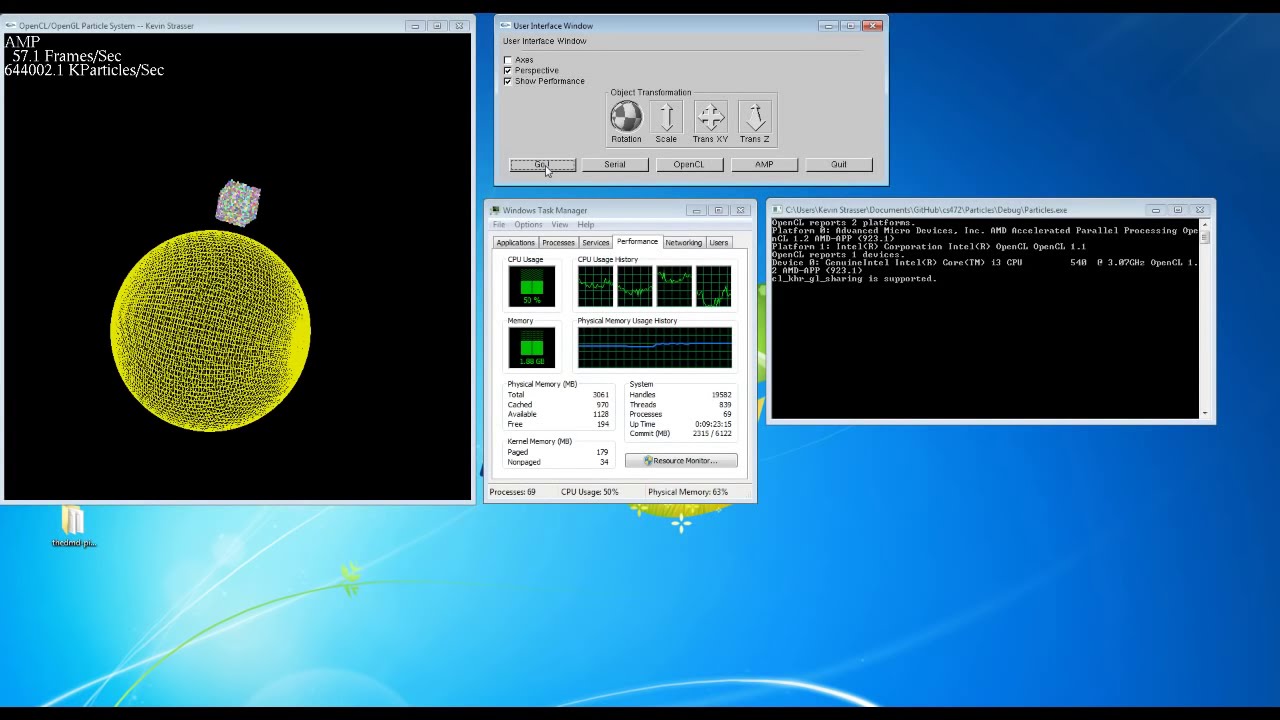Click the particle system window title icon
This screenshot has width=1280, height=720.
[x=11, y=26]
